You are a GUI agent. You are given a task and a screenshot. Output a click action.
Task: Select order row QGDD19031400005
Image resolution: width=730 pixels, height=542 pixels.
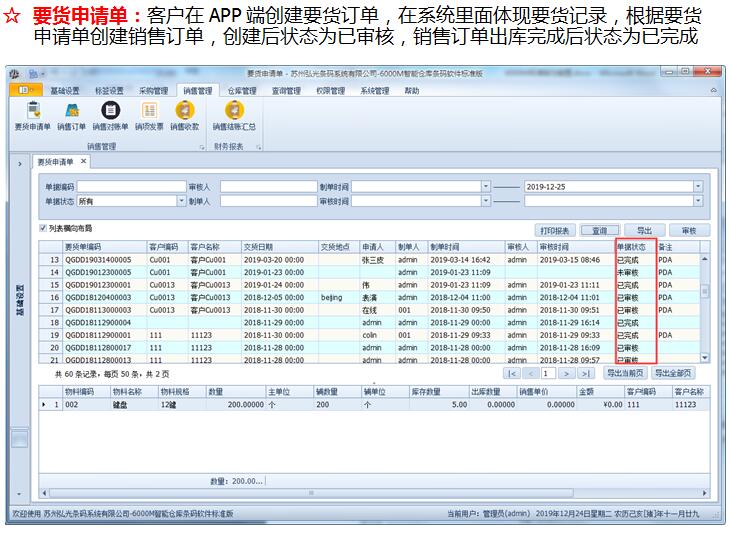(370, 260)
